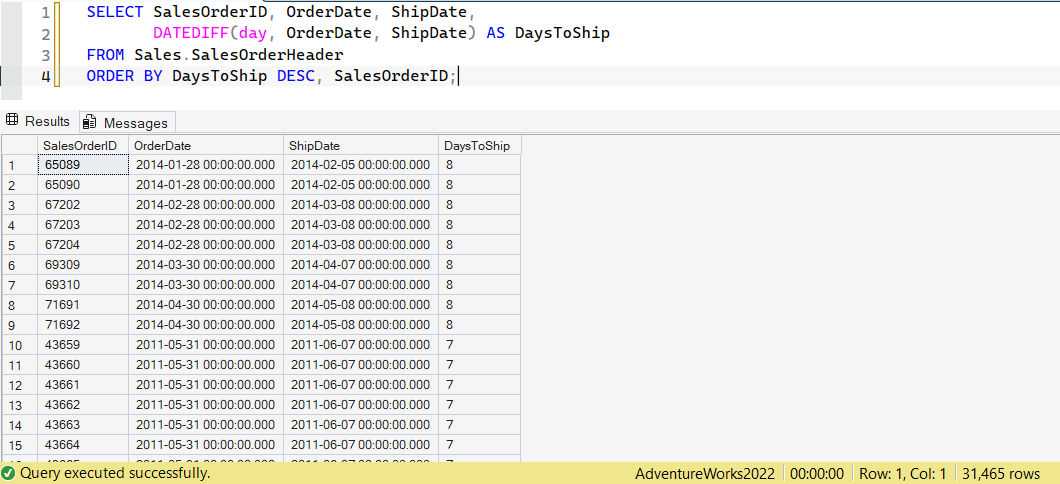Click the 00:00:00 elapsed time indicator

click(x=817, y=473)
